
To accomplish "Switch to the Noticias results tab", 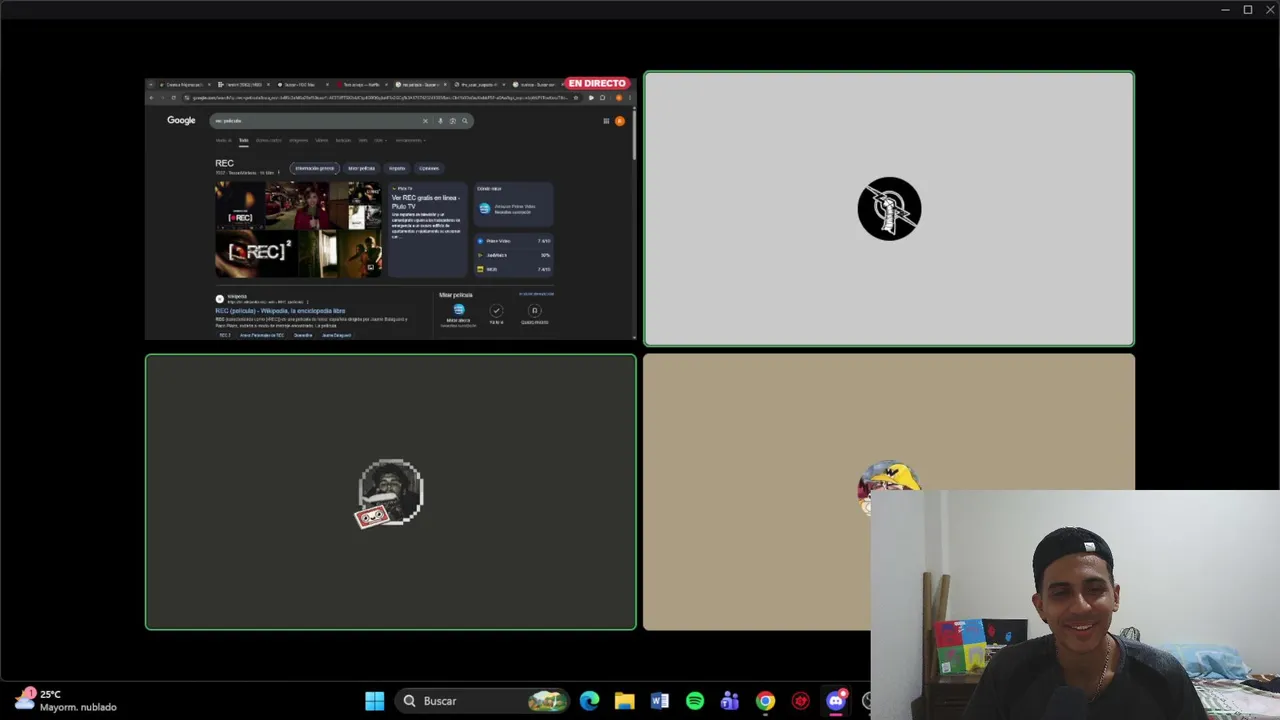I will [343, 140].
